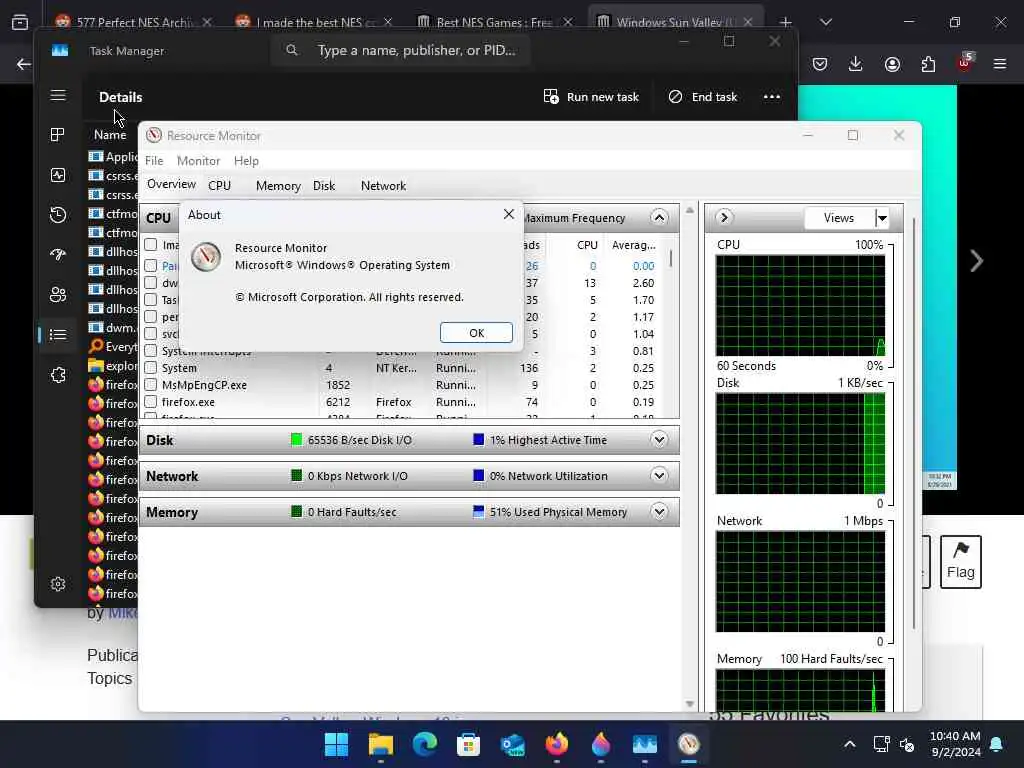Screen dimensions: 1024x768
Task: Switch to Best NES Games browser tab
Action: coord(494,22)
